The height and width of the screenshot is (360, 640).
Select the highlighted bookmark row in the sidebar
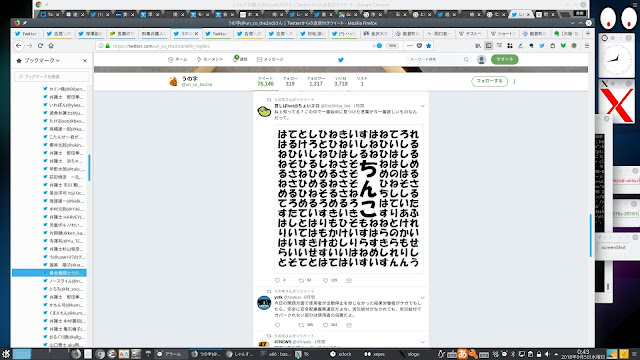[x=49, y=273]
